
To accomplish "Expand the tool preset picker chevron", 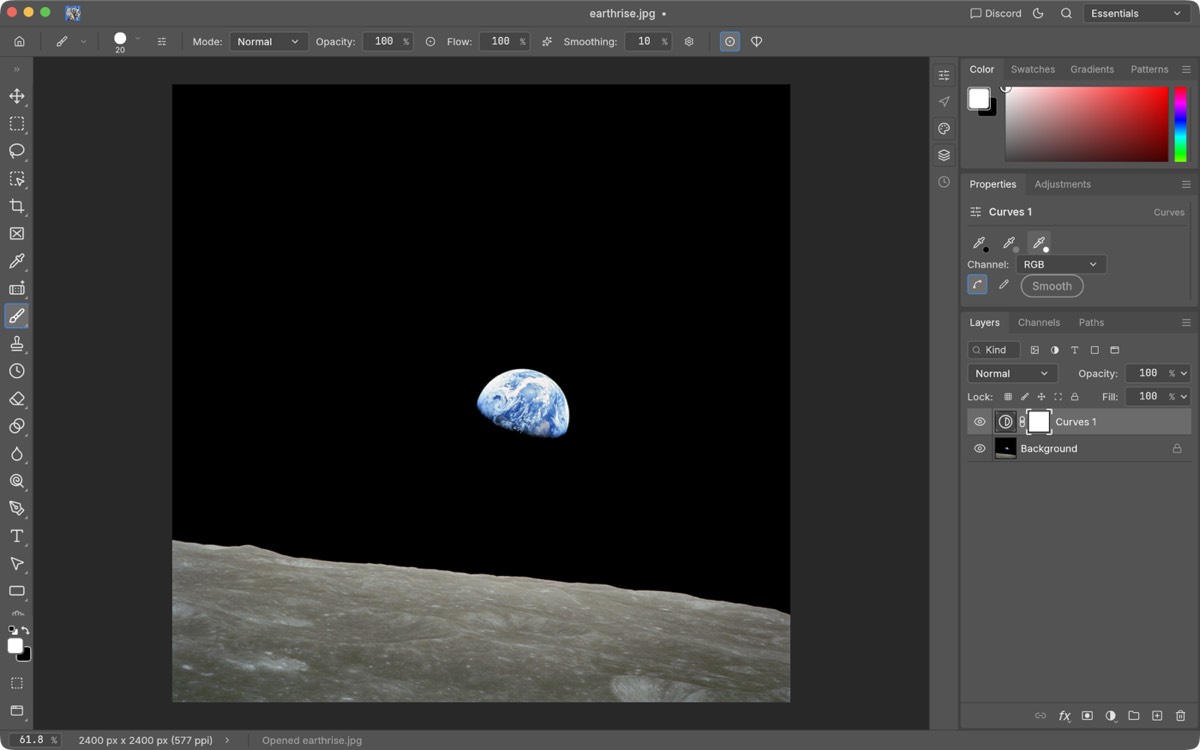I will pyautogui.click(x=83, y=42).
